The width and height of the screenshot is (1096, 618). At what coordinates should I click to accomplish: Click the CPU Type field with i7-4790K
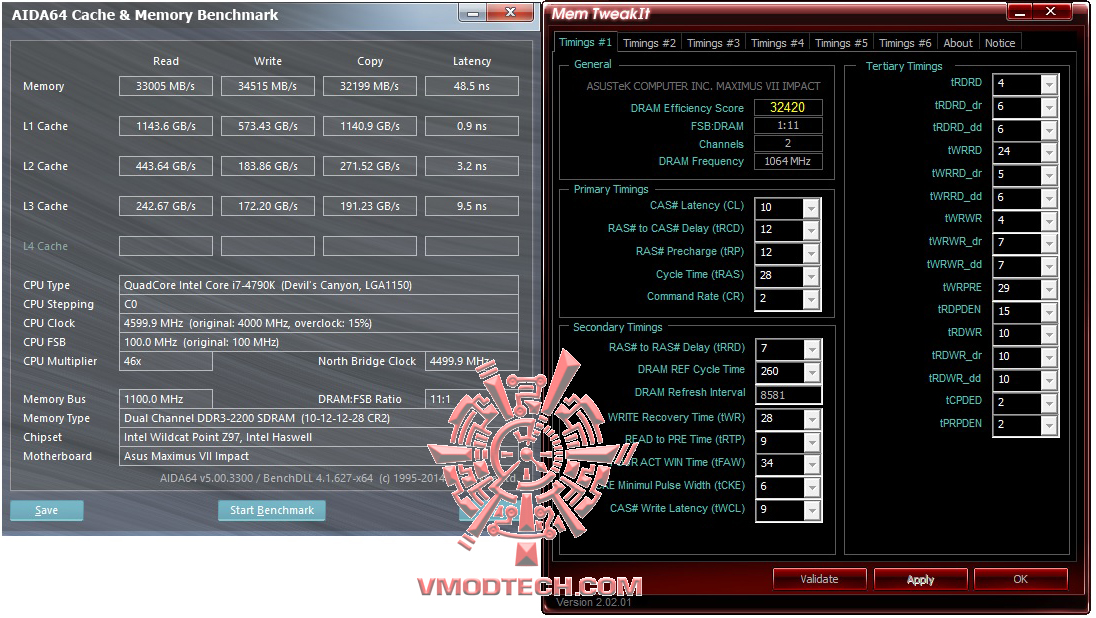pyautogui.click(x=319, y=285)
